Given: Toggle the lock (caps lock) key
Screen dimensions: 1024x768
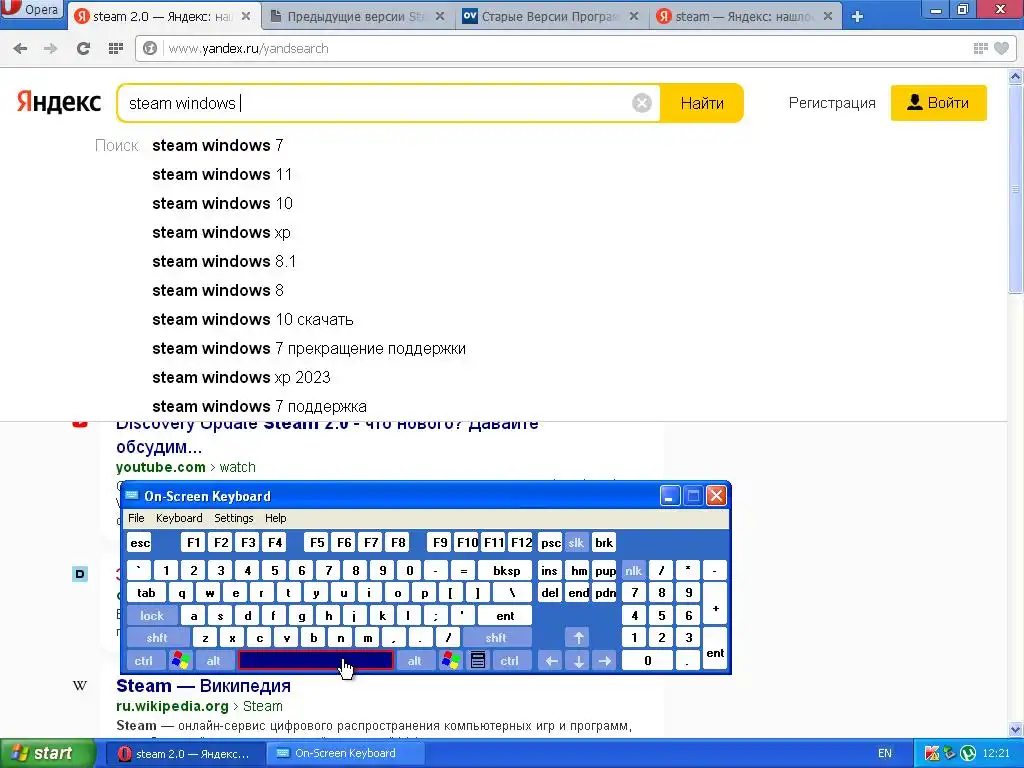Looking at the screenshot, I should coord(152,615).
